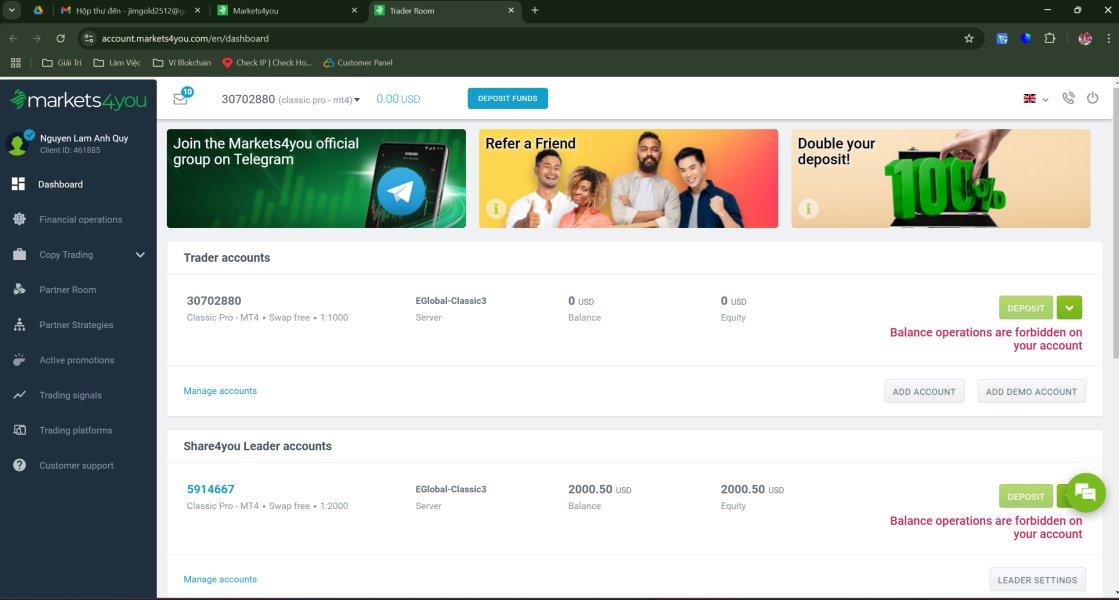Image resolution: width=1119 pixels, height=600 pixels.
Task: Click the Trading platforms icon
Action: click(19, 430)
